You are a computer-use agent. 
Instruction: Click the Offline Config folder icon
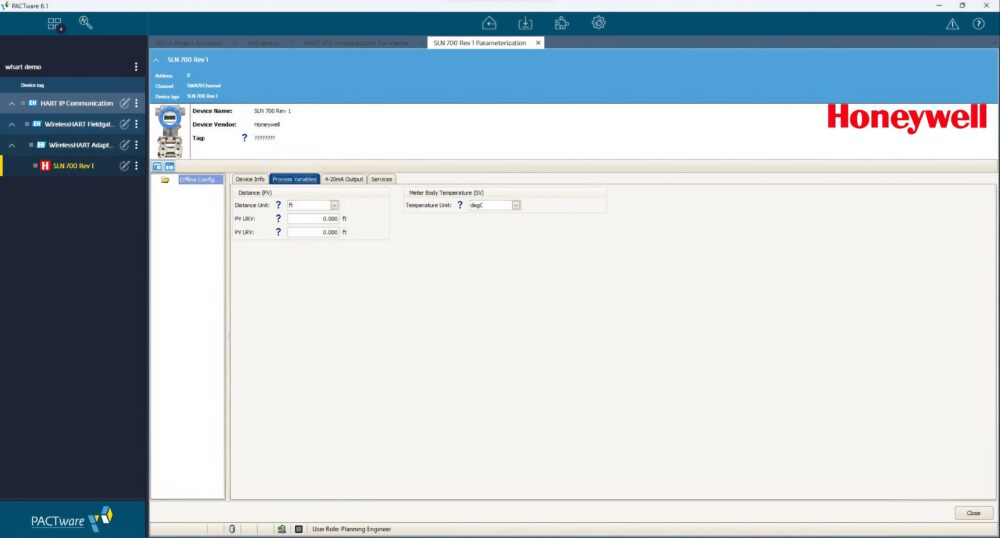(165, 180)
